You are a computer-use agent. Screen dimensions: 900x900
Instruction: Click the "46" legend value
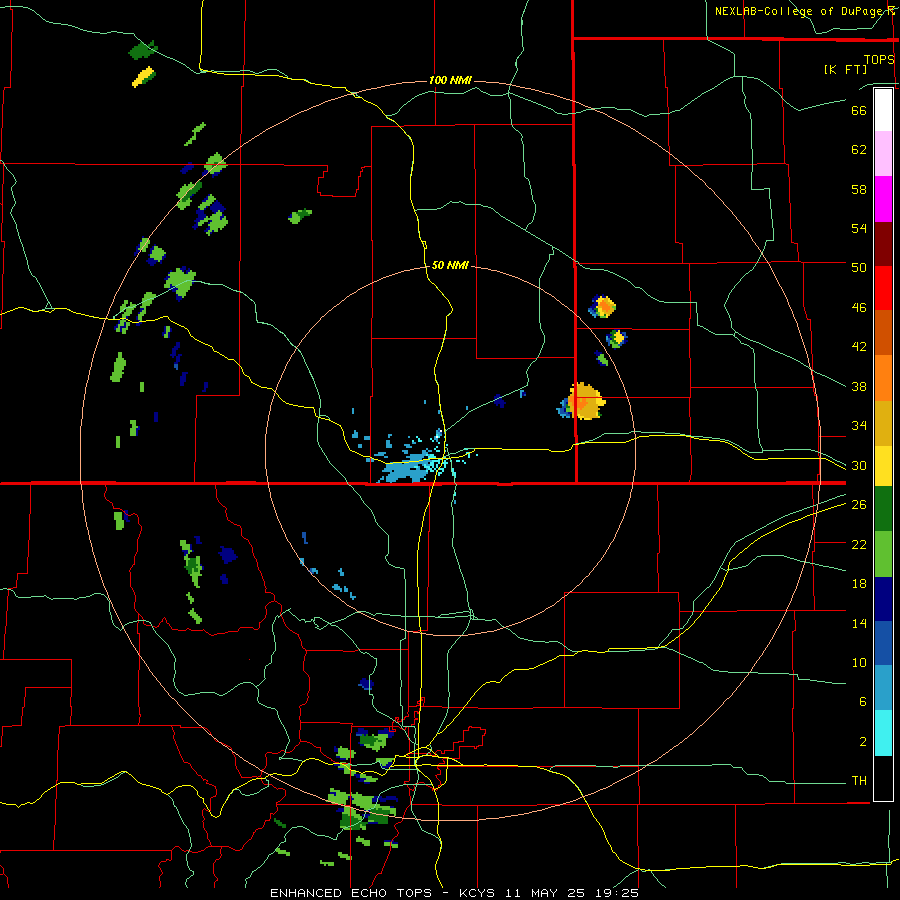click(859, 308)
